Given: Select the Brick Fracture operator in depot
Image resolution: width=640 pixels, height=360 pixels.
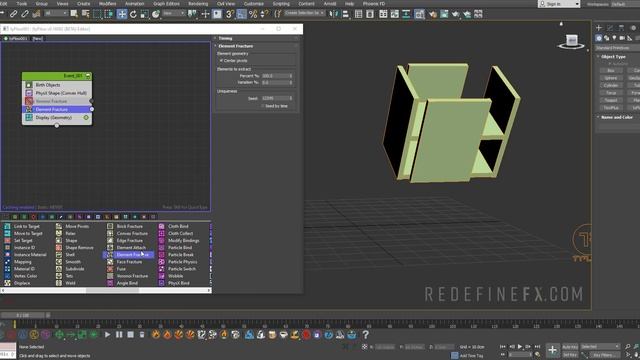Looking at the screenshot, I should pyautogui.click(x=125, y=226).
